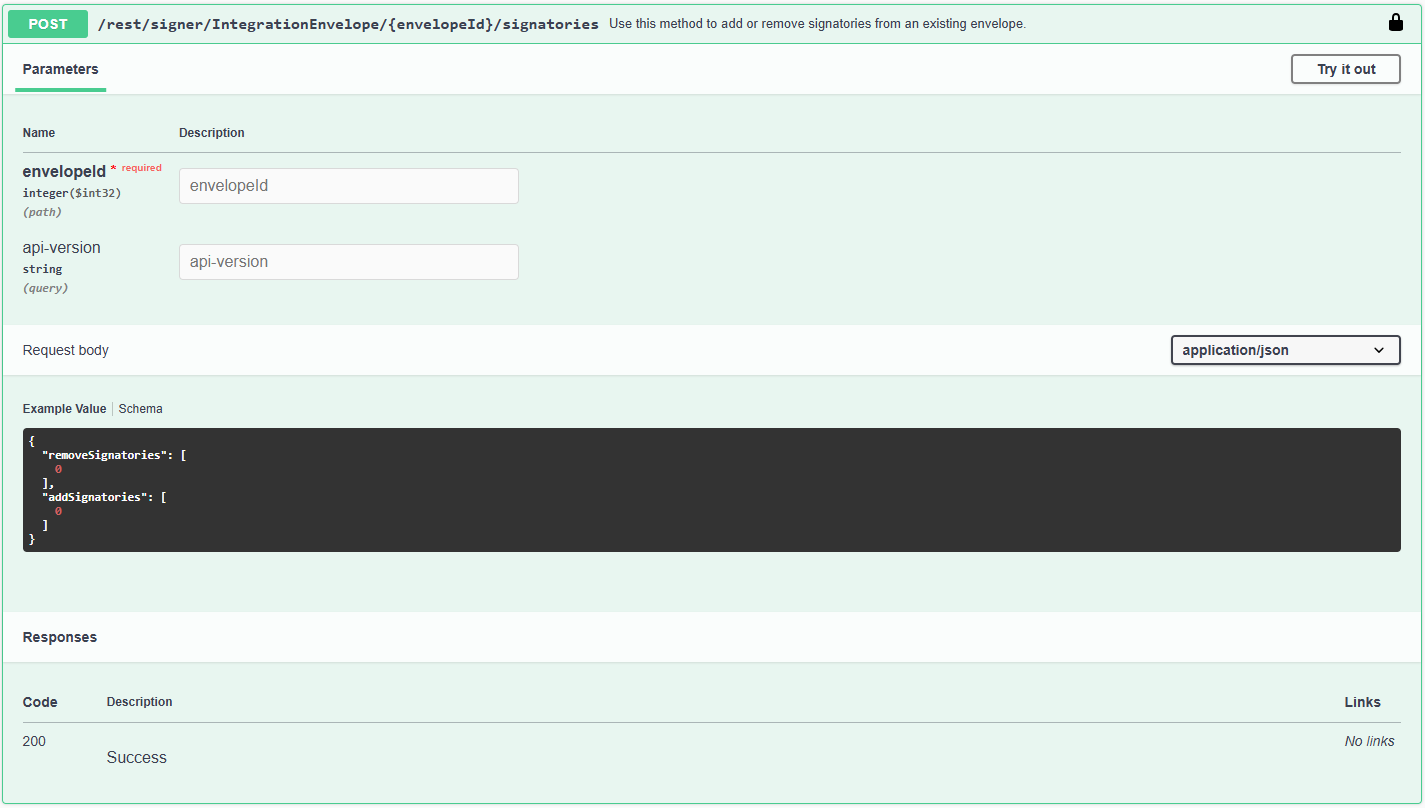Click the envelopeId parameter name label
The width and height of the screenshot is (1425, 808).
pyautogui.click(x=64, y=171)
